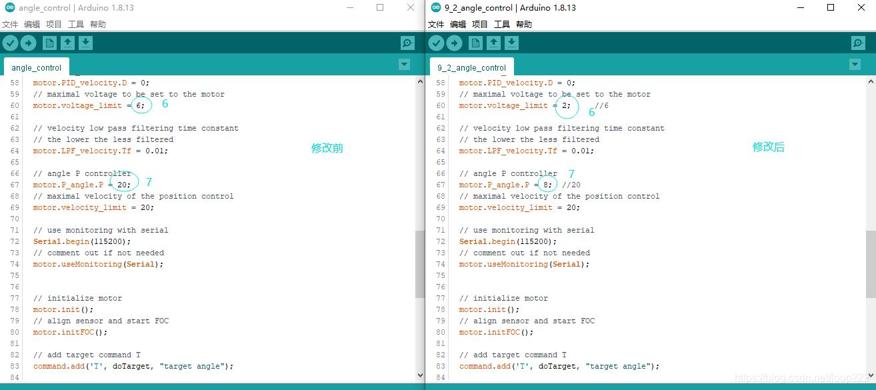
Task: Click Save sketch icon in 9_2_angle_control window
Action: tap(512, 43)
